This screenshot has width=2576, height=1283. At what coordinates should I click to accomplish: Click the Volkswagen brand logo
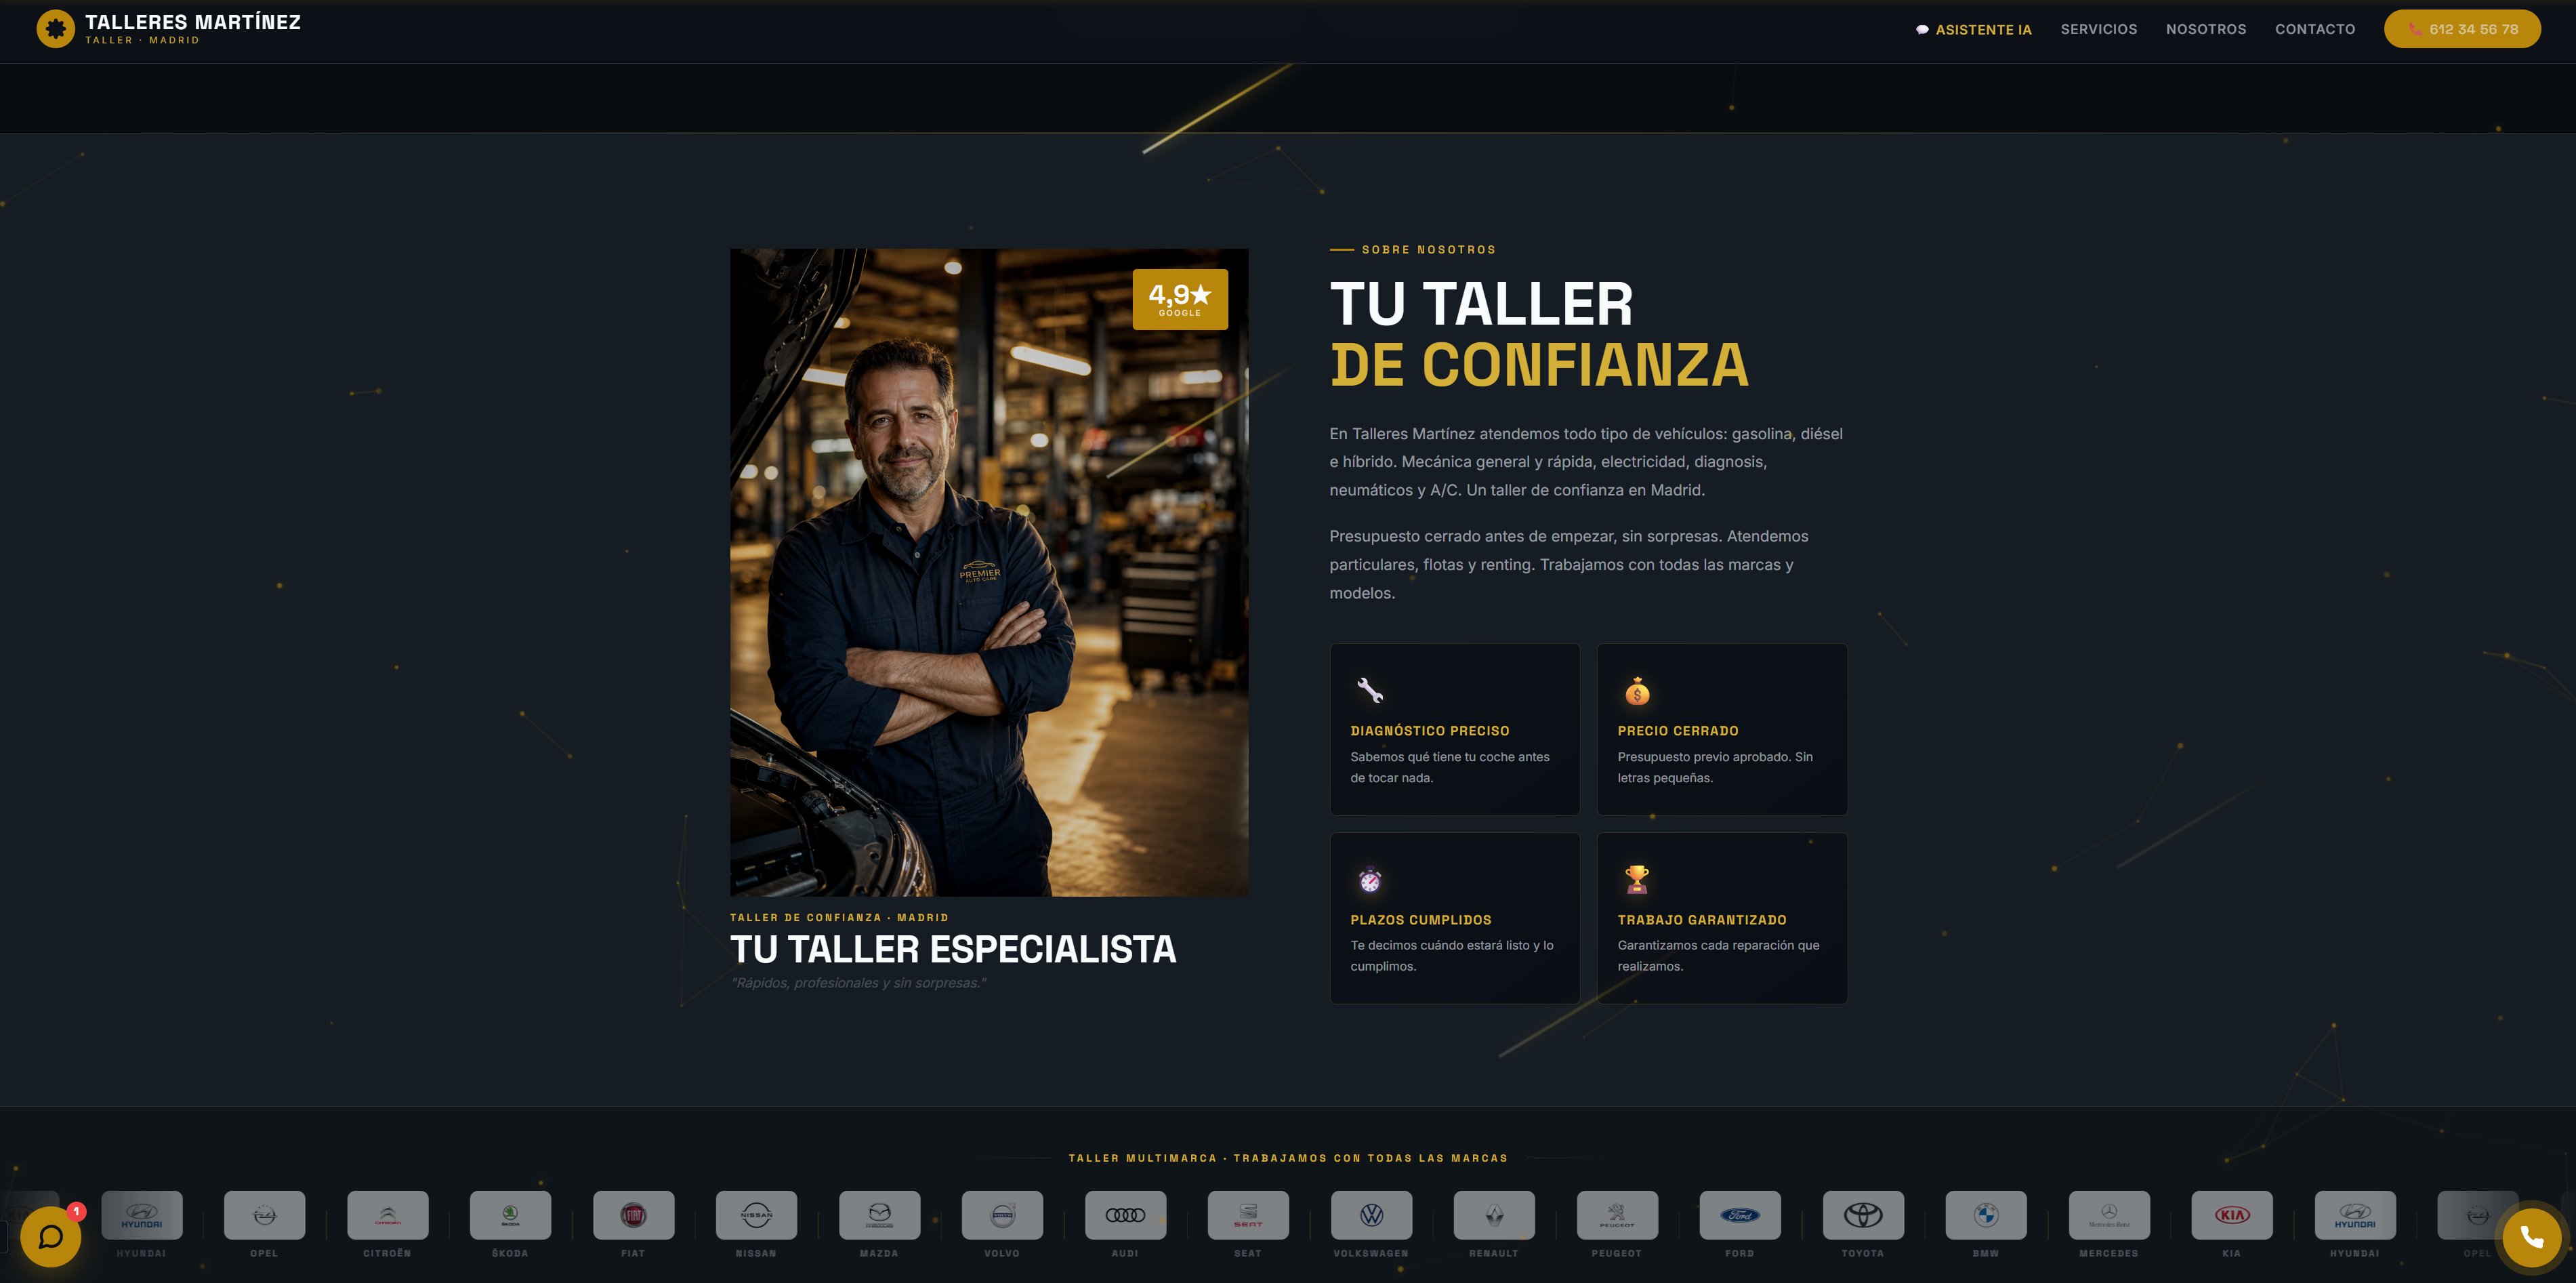pos(1371,1215)
